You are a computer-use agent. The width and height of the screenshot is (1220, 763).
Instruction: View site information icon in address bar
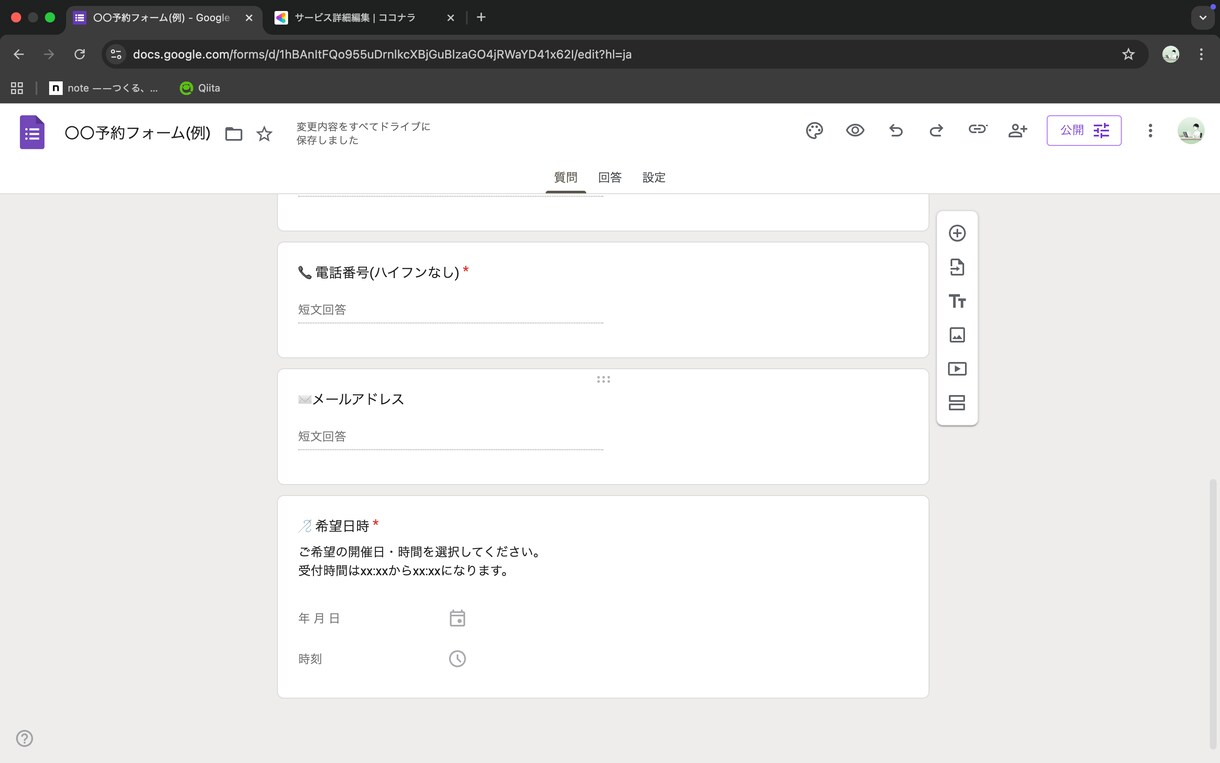click(x=116, y=54)
